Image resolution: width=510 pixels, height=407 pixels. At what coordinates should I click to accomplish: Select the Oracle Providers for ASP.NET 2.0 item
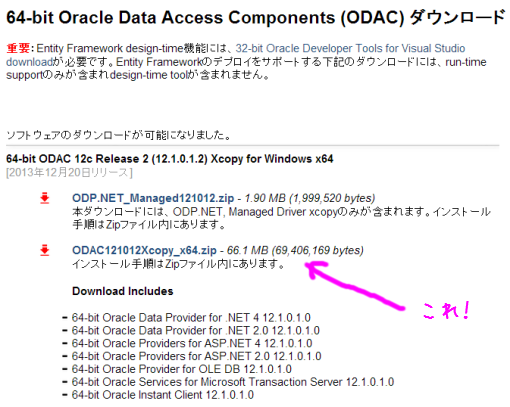click(196, 356)
